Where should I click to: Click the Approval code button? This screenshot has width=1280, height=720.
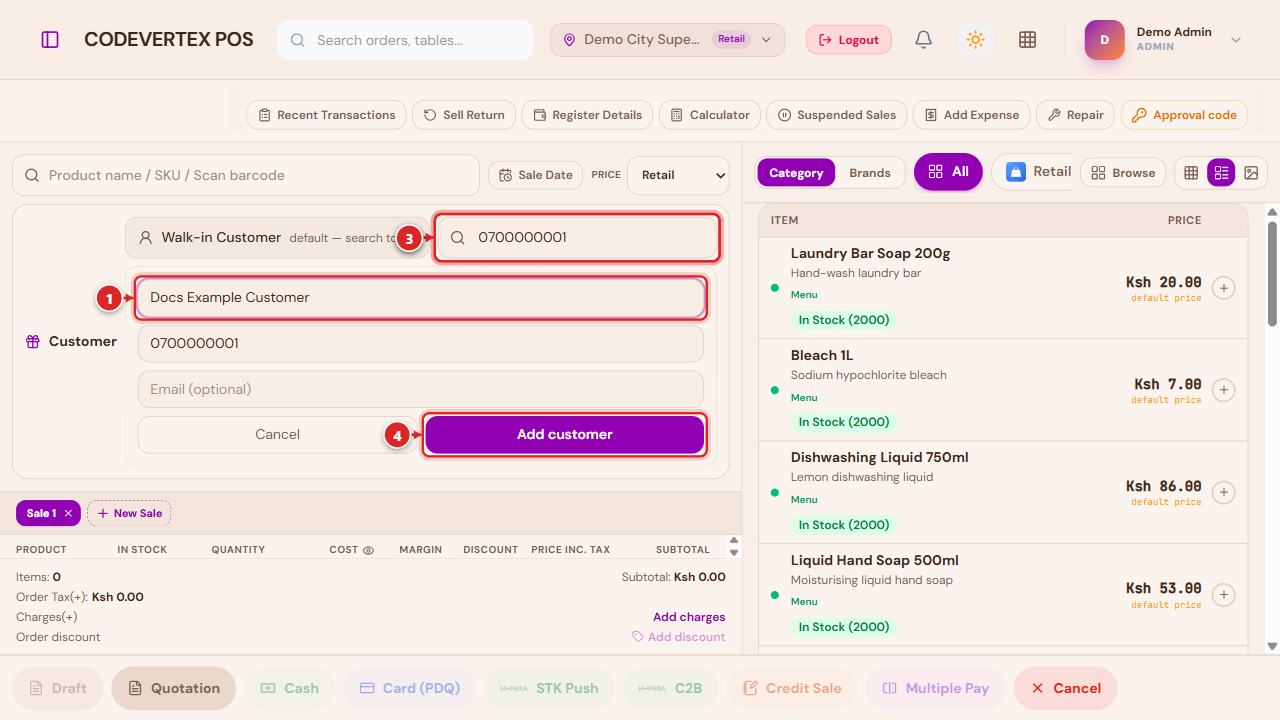[1184, 115]
